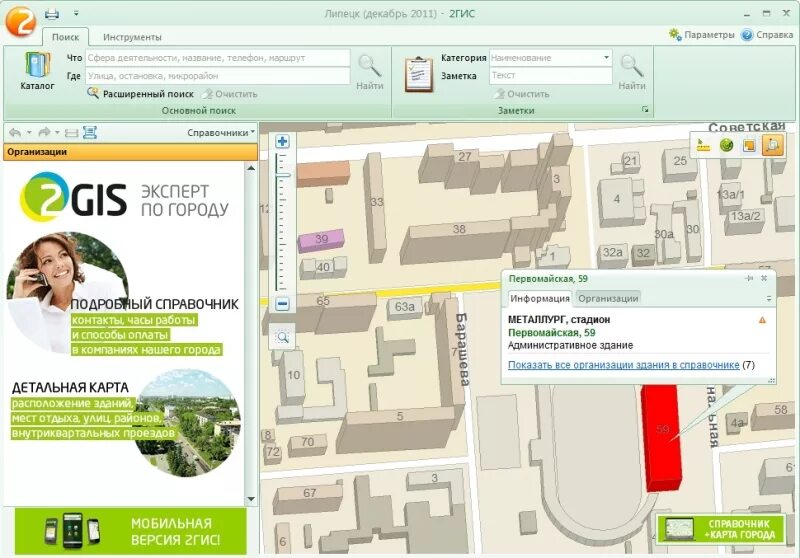This screenshot has height=558, width=800.
Task: Open the quick access toolbar dropdown arrow
Action: pos(76,13)
